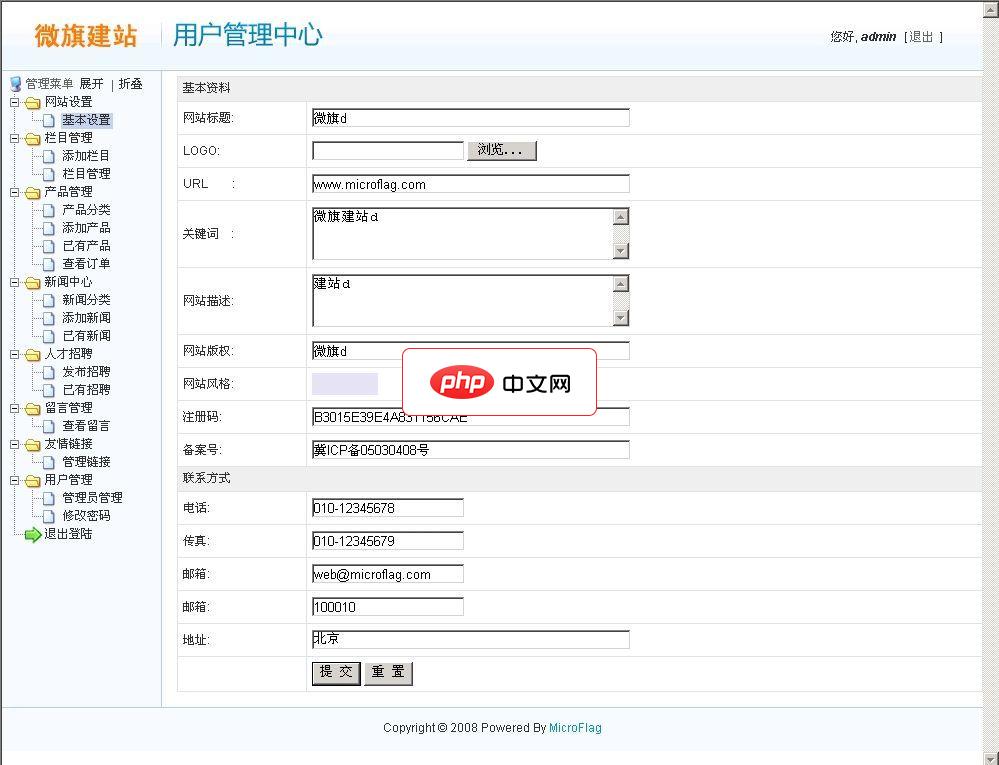Click the page icon next to 新闻分类
Screen dimensions: 999x765
[48, 300]
